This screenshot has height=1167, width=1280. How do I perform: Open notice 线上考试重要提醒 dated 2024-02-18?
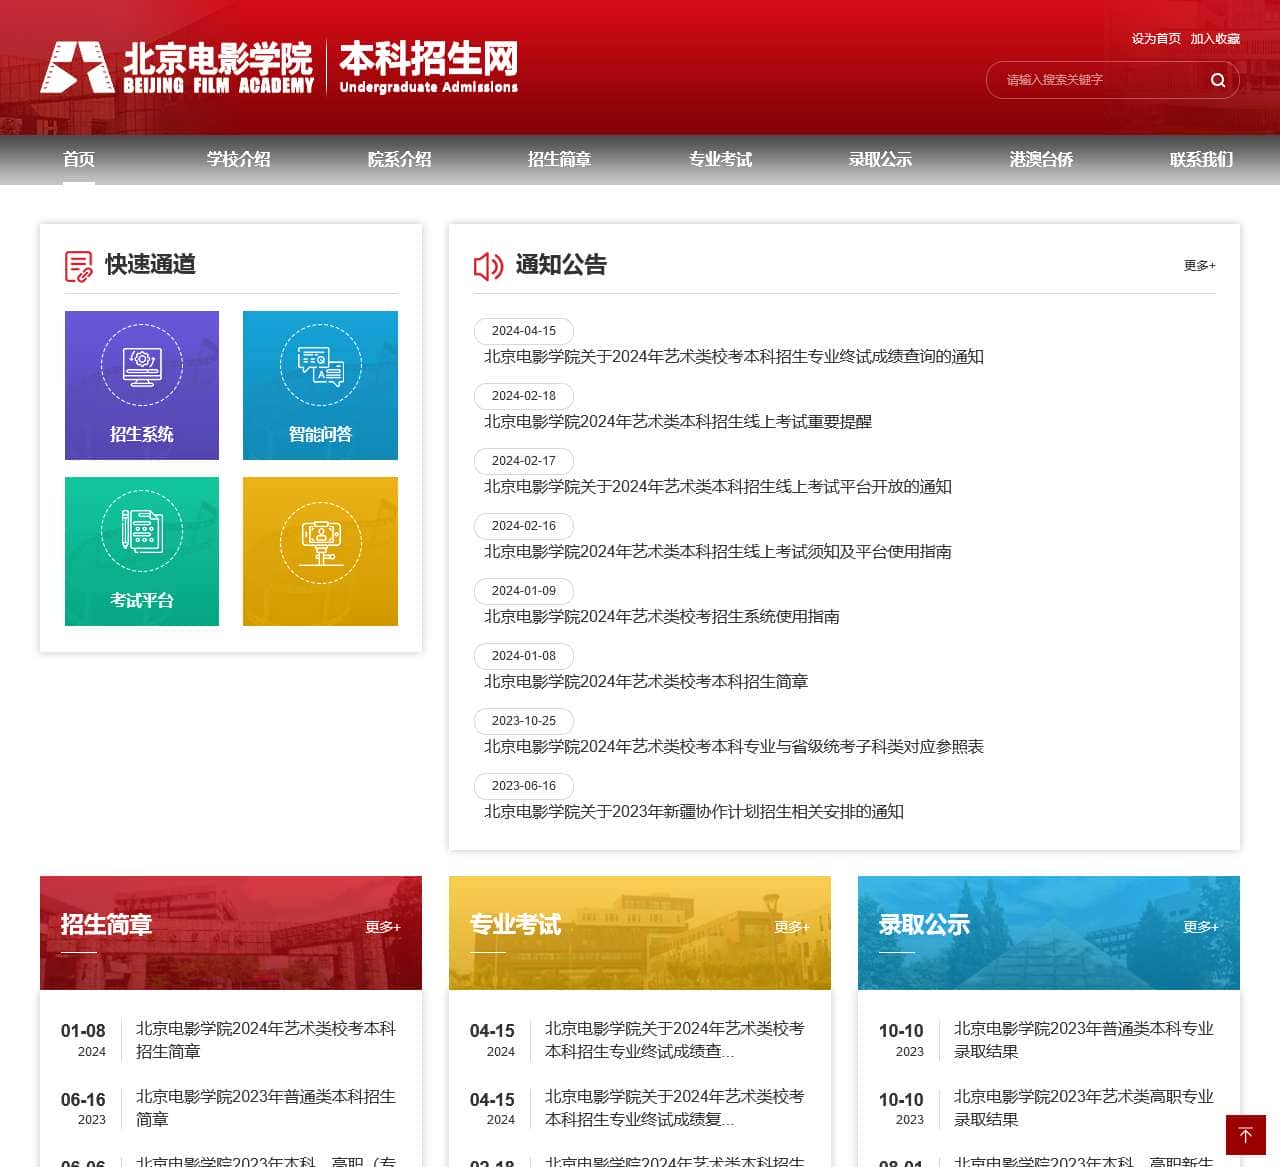(678, 422)
